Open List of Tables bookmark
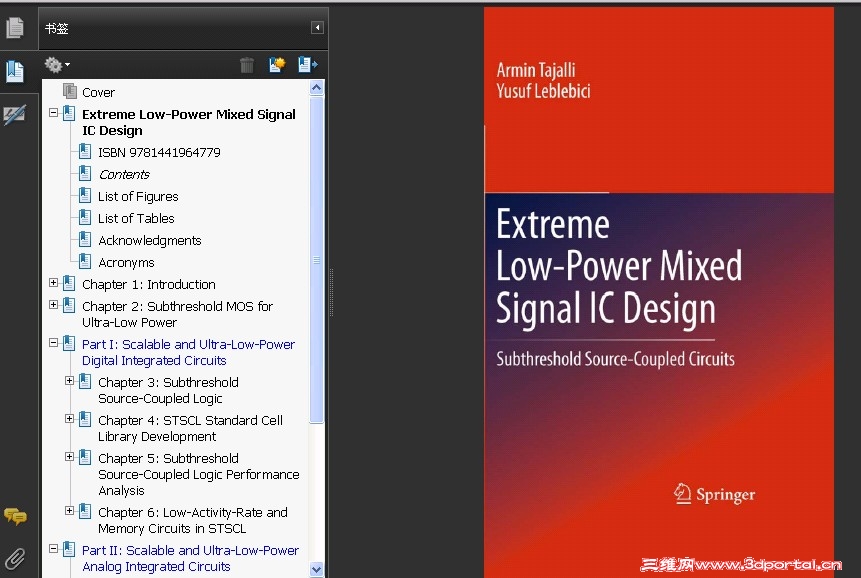 (x=136, y=218)
